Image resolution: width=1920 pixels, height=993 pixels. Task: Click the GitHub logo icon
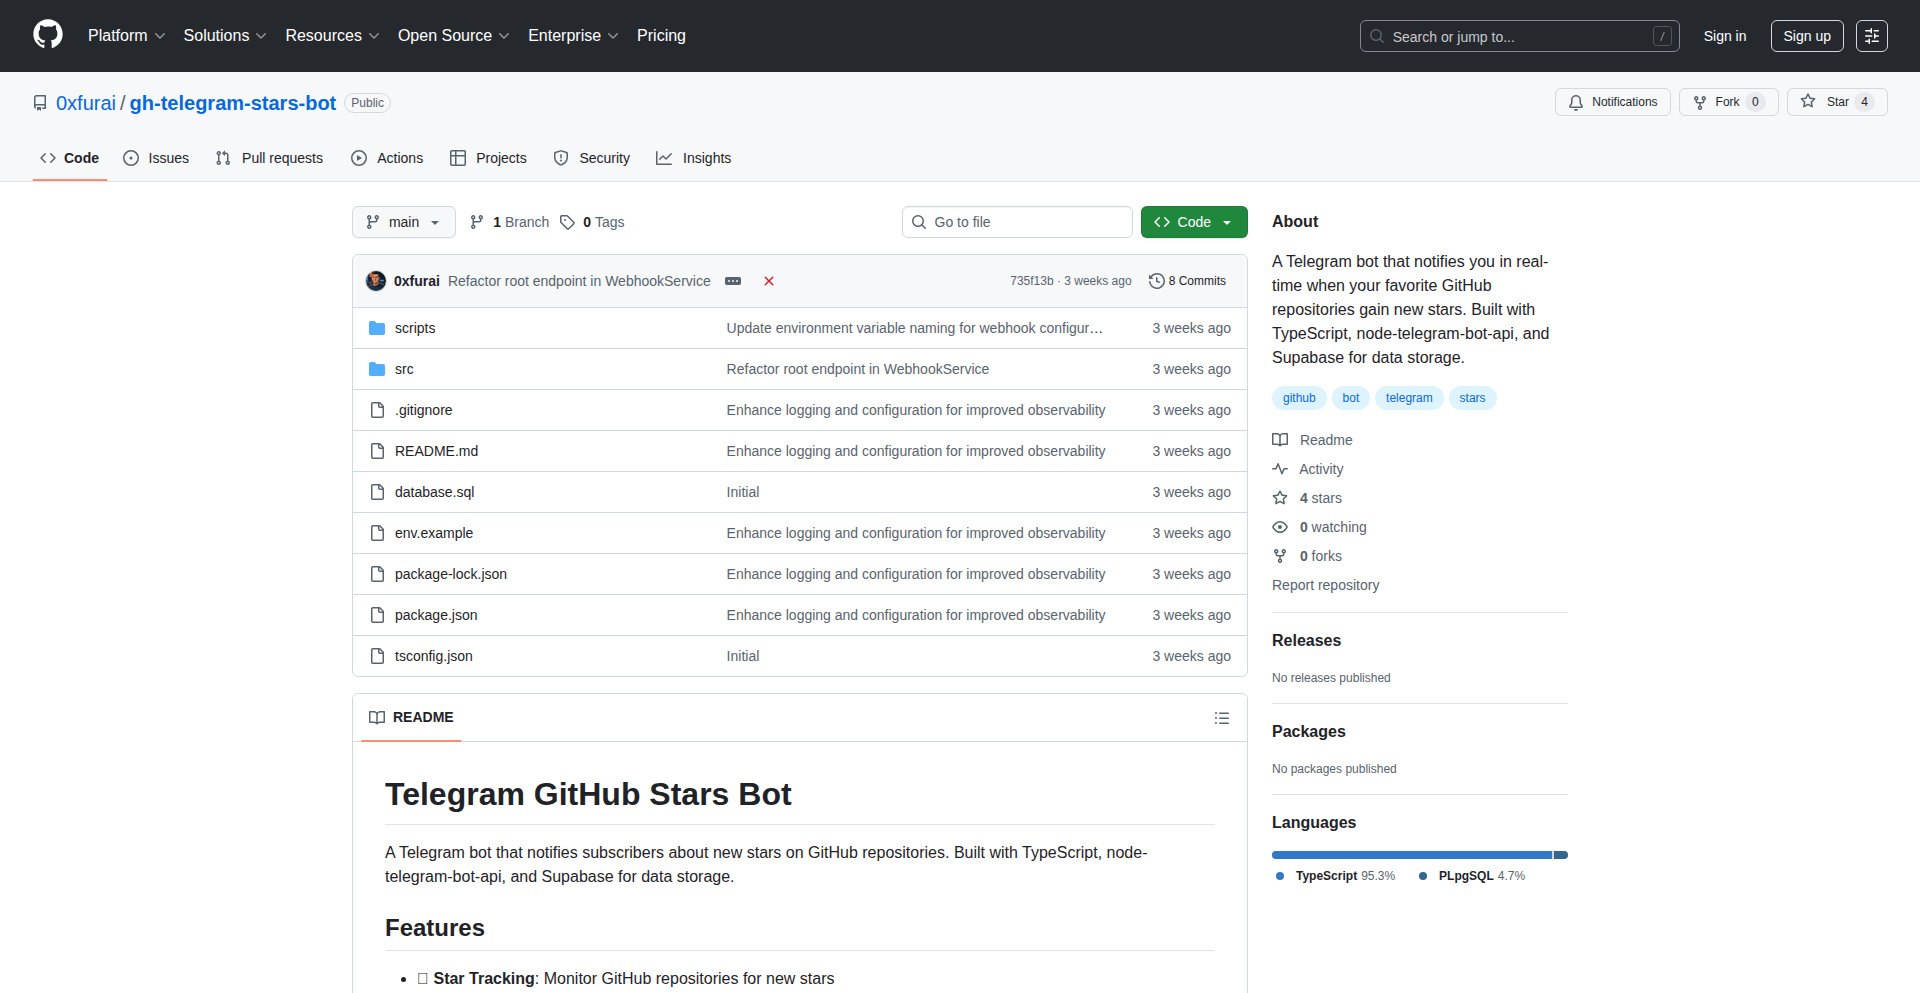[48, 35]
